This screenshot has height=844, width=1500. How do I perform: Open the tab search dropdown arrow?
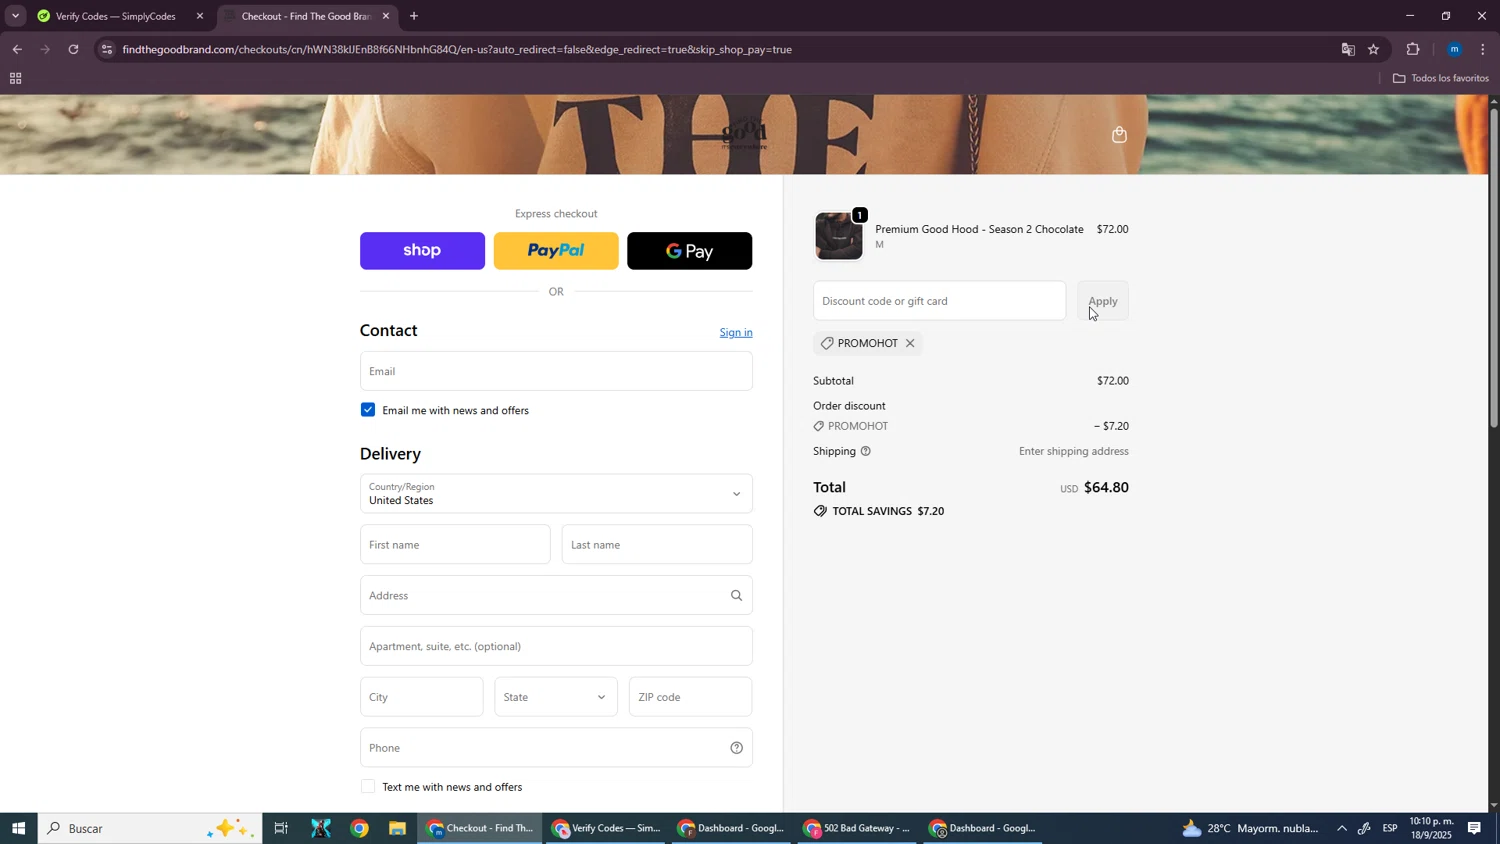(x=15, y=16)
